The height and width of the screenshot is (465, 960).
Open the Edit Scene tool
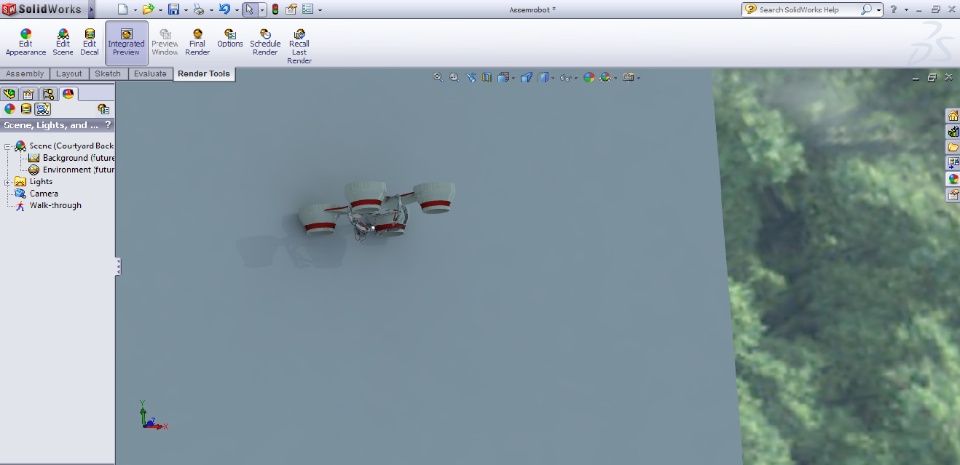point(63,42)
